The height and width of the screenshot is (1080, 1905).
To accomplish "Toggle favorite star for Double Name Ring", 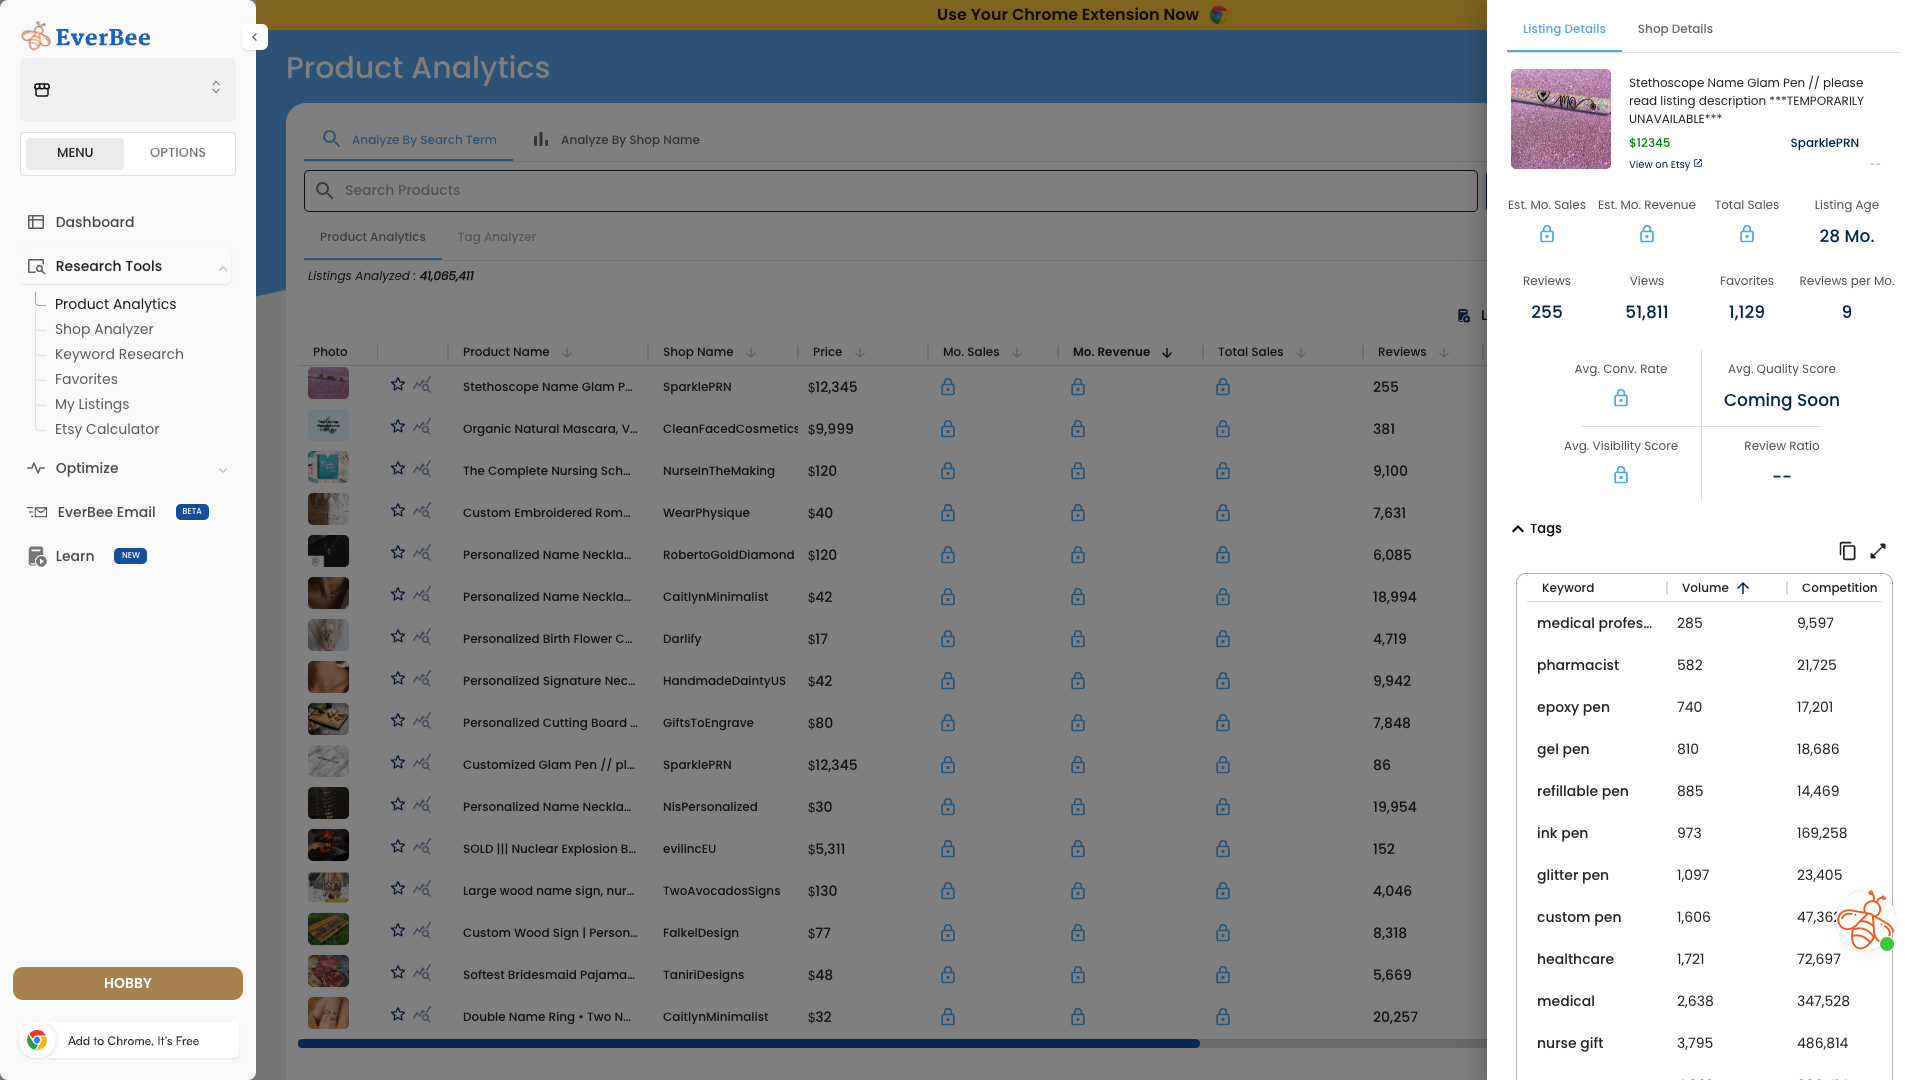I will click(x=397, y=1015).
